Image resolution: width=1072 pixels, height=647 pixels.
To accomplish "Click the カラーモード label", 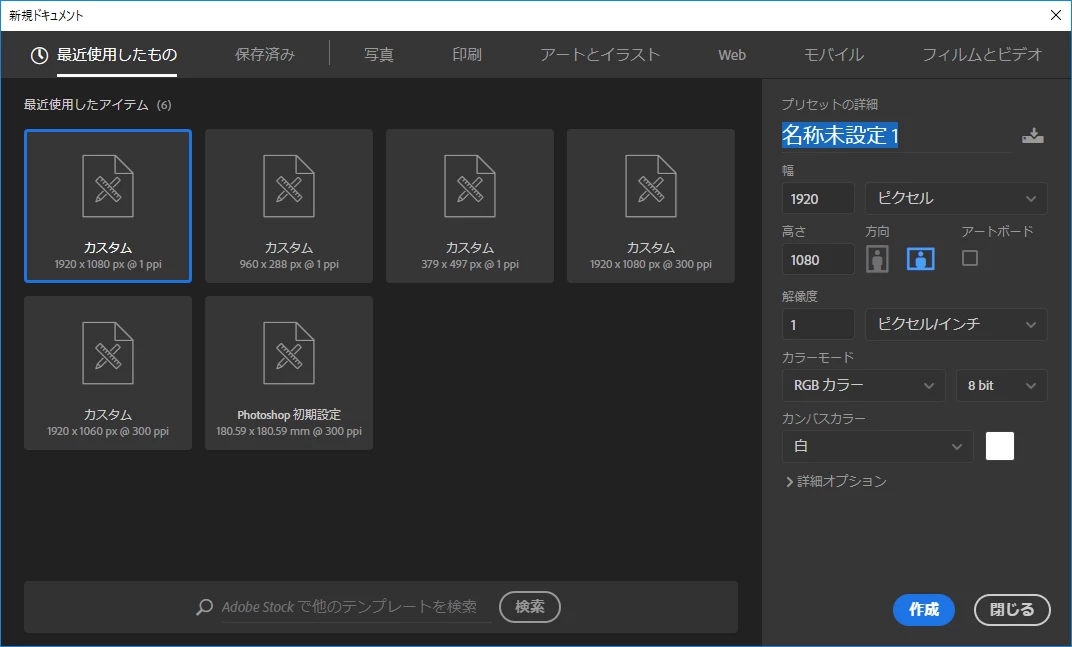I will tap(818, 357).
